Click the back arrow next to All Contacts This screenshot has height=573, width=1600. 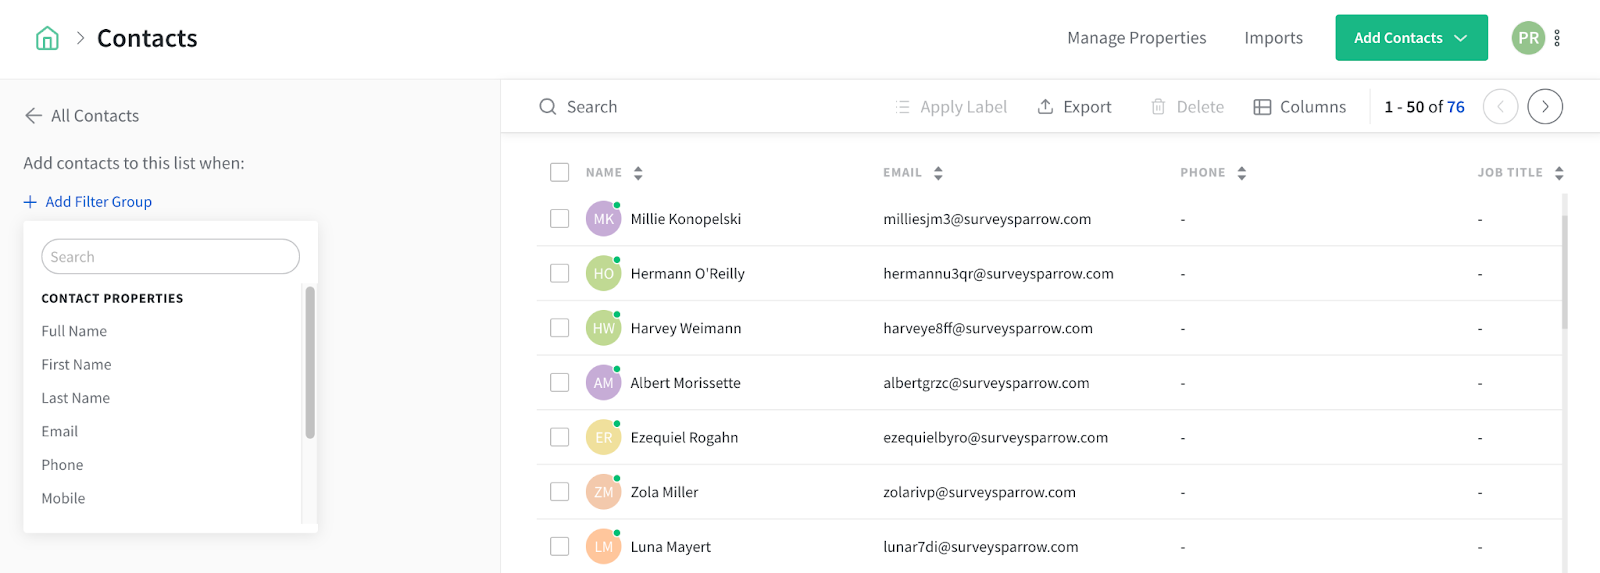pyautogui.click(x=33, y=116)
